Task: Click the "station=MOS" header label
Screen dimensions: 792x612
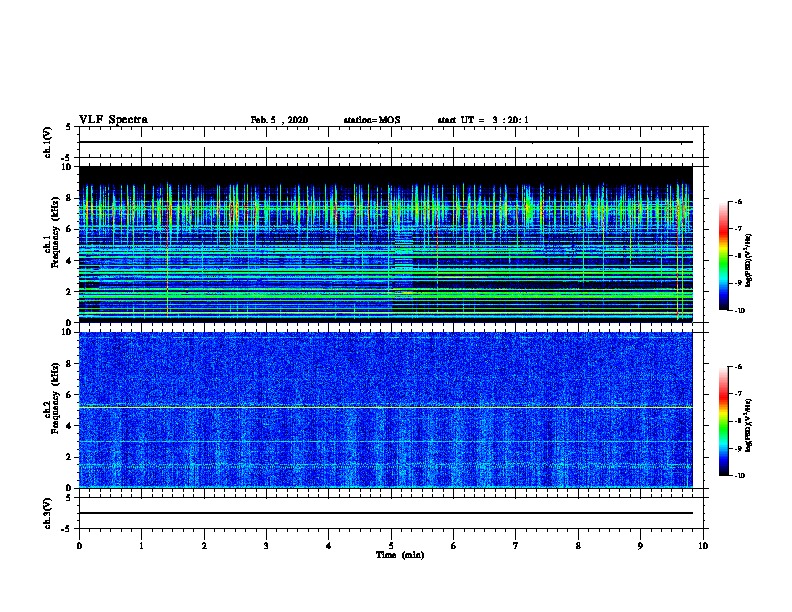Action: [x=372, y=120]
